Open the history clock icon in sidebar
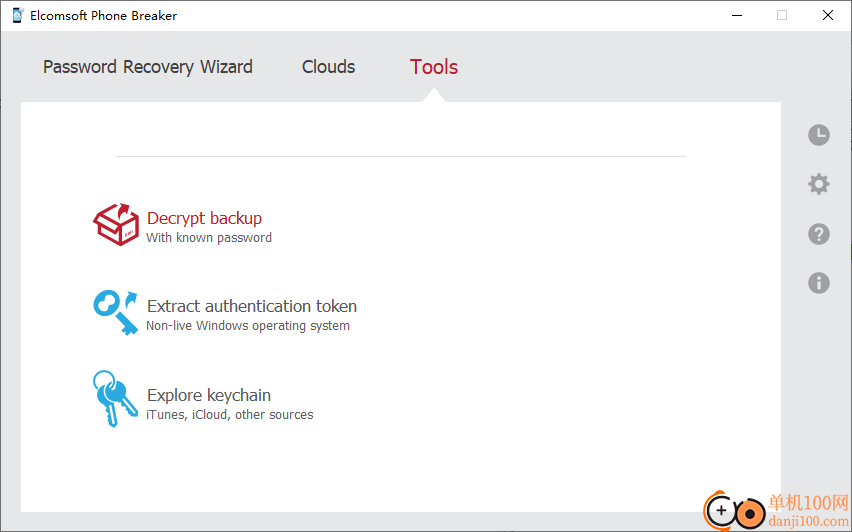Screen dimensions: 852x532 point(818,135)
